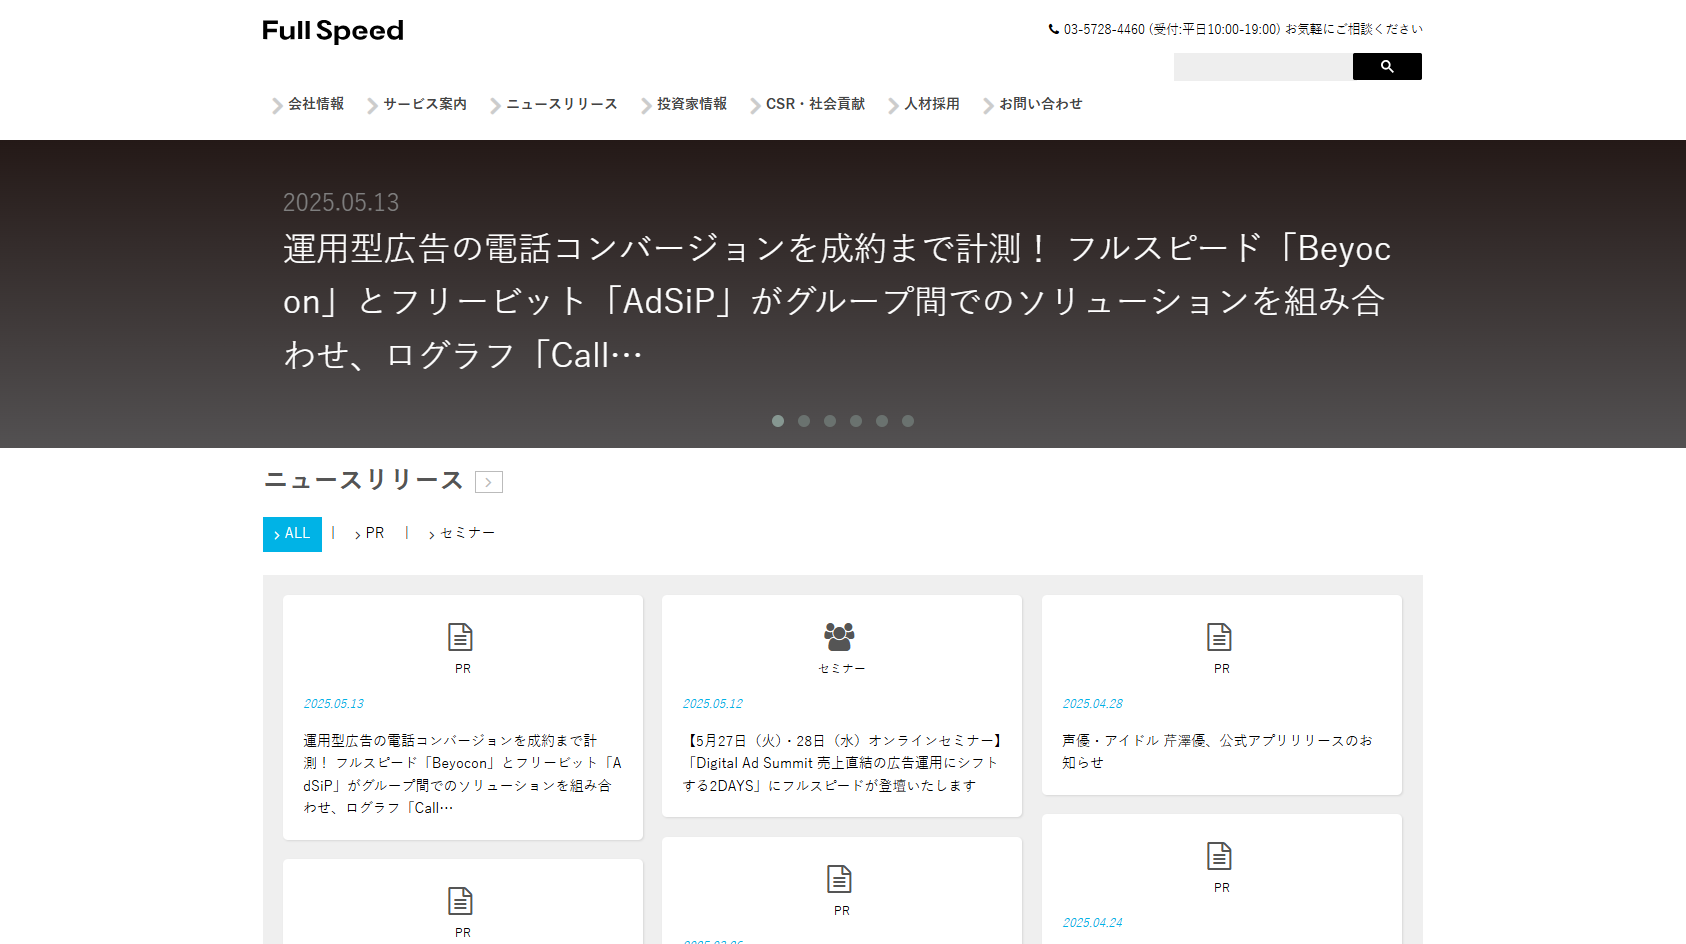Click into the site search field
This screenshot has width=1686, height=944.
[1263, 67]
